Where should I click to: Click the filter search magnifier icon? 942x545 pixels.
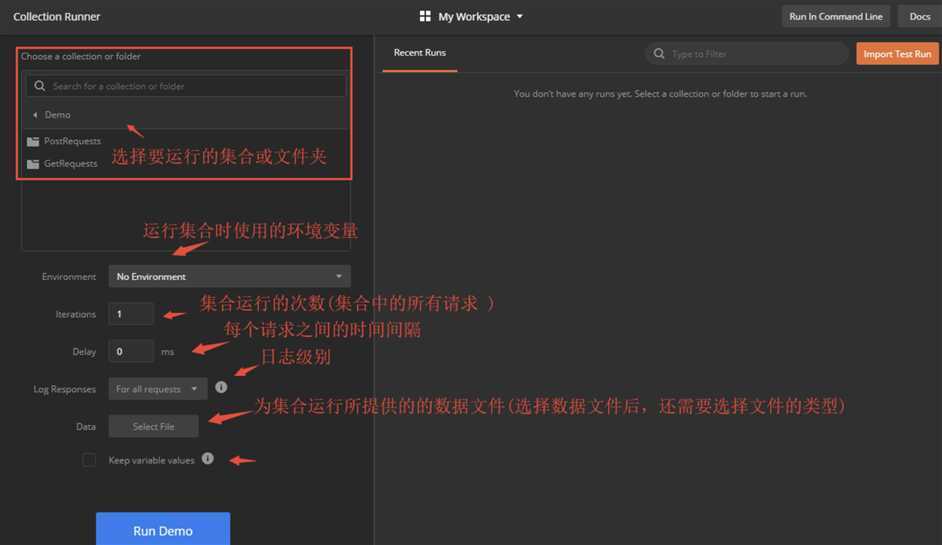click(x=659, y=53)
